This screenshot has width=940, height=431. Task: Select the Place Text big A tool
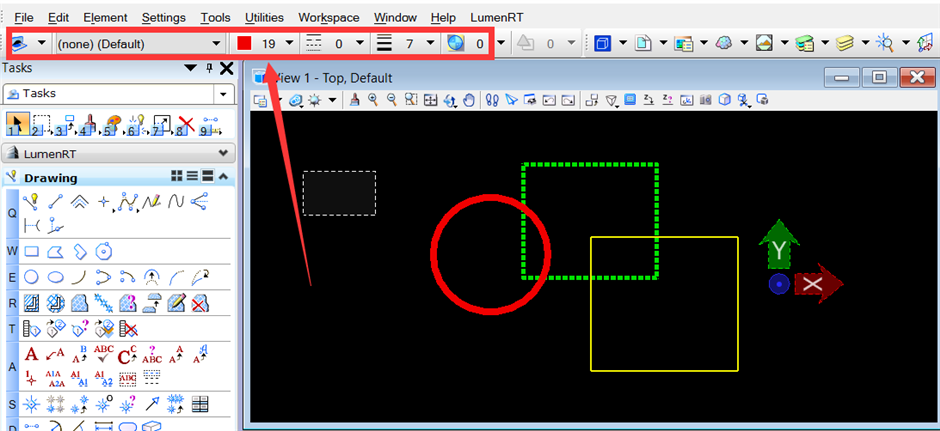pyautogui.click(x=32, y=354)
